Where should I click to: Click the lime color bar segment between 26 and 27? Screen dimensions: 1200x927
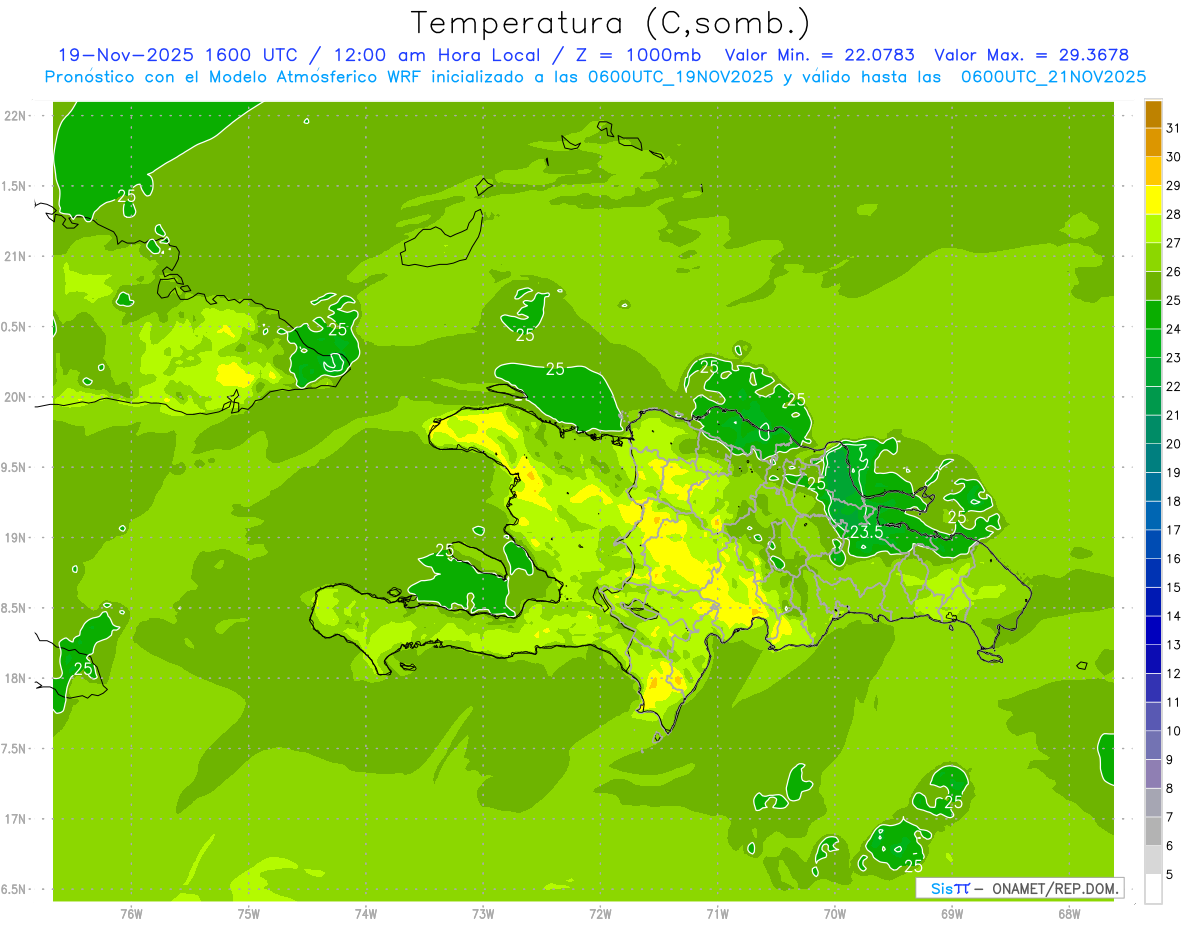(x=1153, y=257)
